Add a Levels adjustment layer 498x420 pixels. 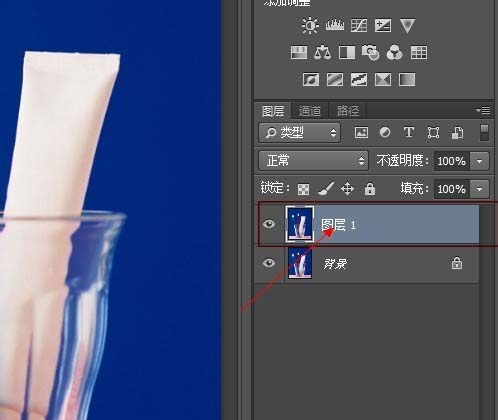335,25
